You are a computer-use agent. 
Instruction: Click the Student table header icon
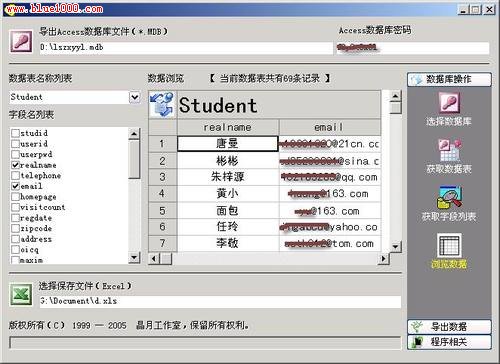tap(162, 105)
